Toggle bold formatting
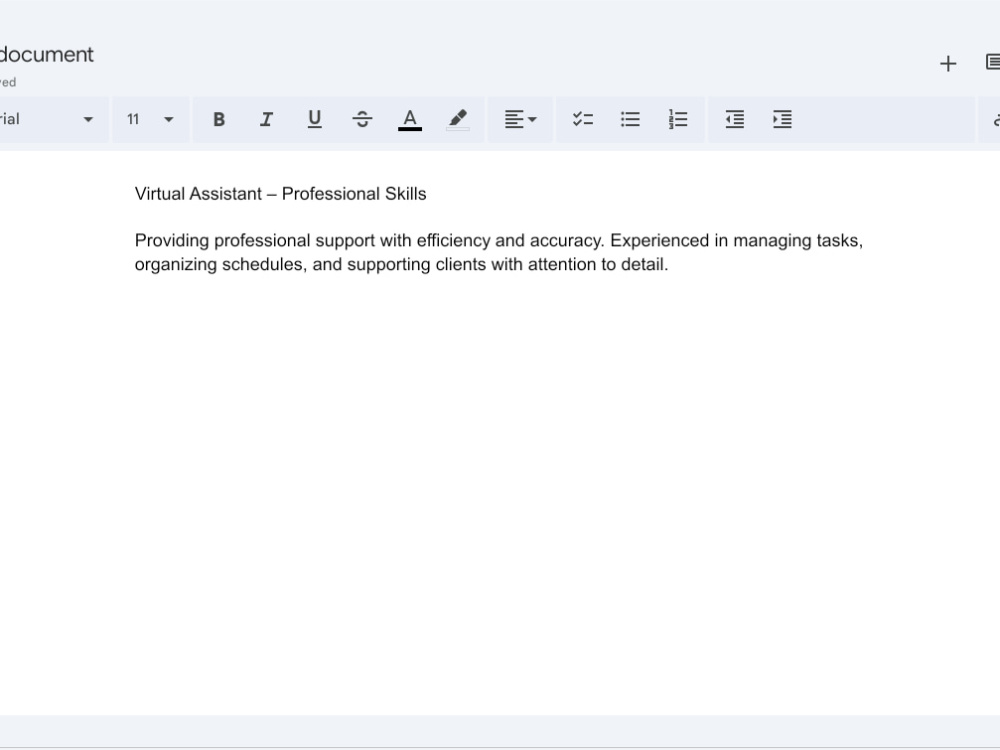Image resolution: width=1000 pixels, height=750 pixels. [219, 119]
